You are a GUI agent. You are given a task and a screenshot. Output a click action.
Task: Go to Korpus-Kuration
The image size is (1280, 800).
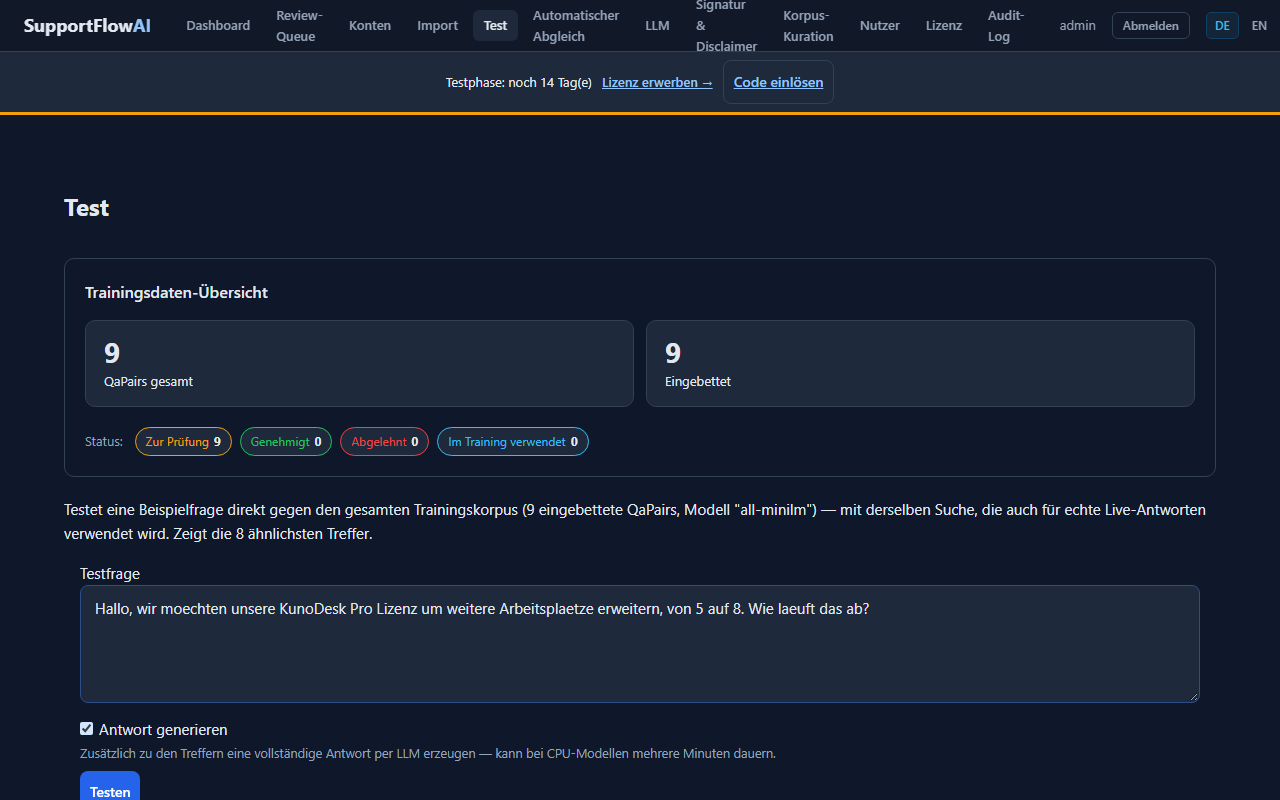point(808,26)
